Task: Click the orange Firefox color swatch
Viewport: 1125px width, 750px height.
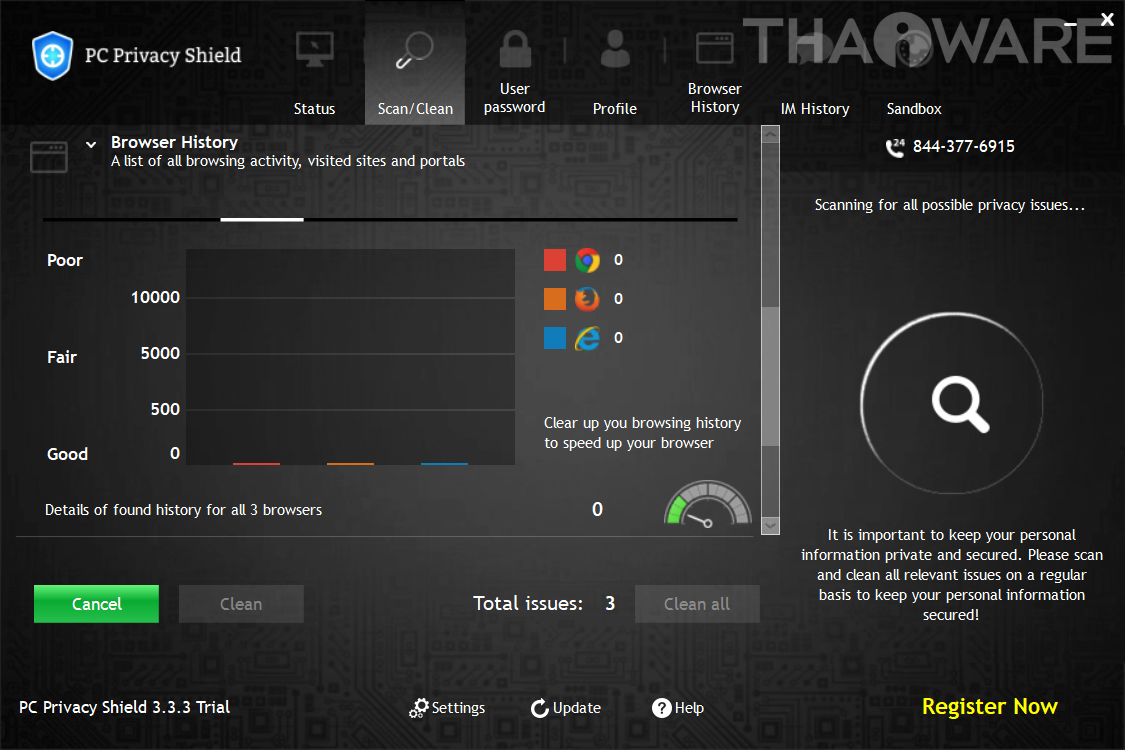Action: click(555, 299)
